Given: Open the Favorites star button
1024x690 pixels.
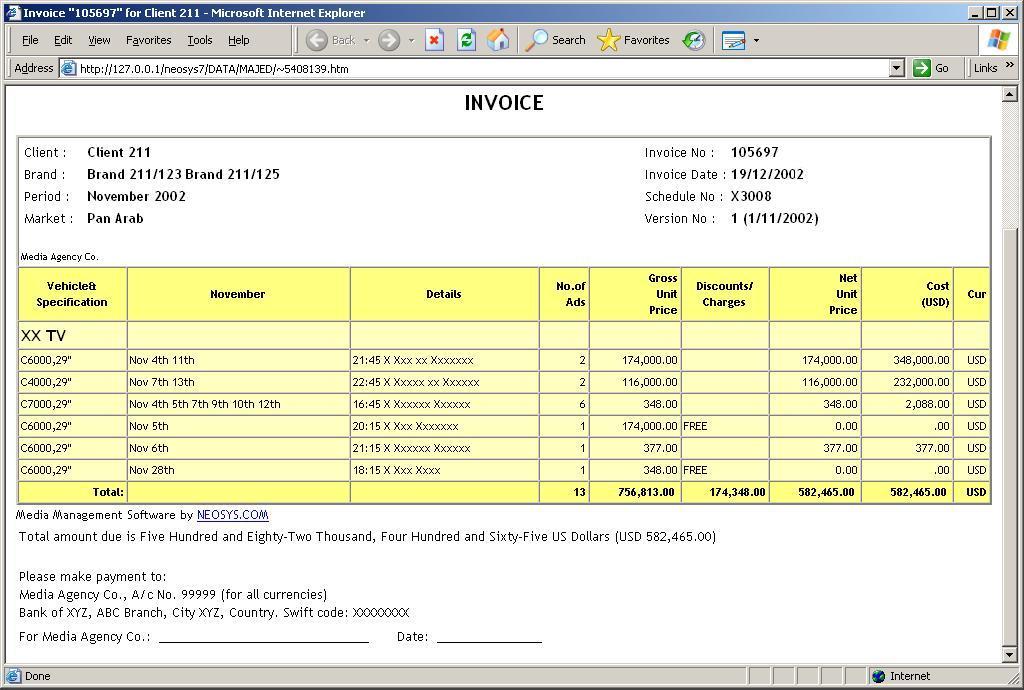Looking at the screenshot, I should click(633, 40).
